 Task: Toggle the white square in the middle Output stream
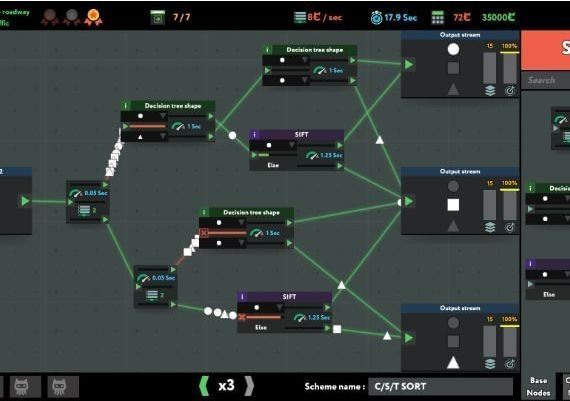453,205
